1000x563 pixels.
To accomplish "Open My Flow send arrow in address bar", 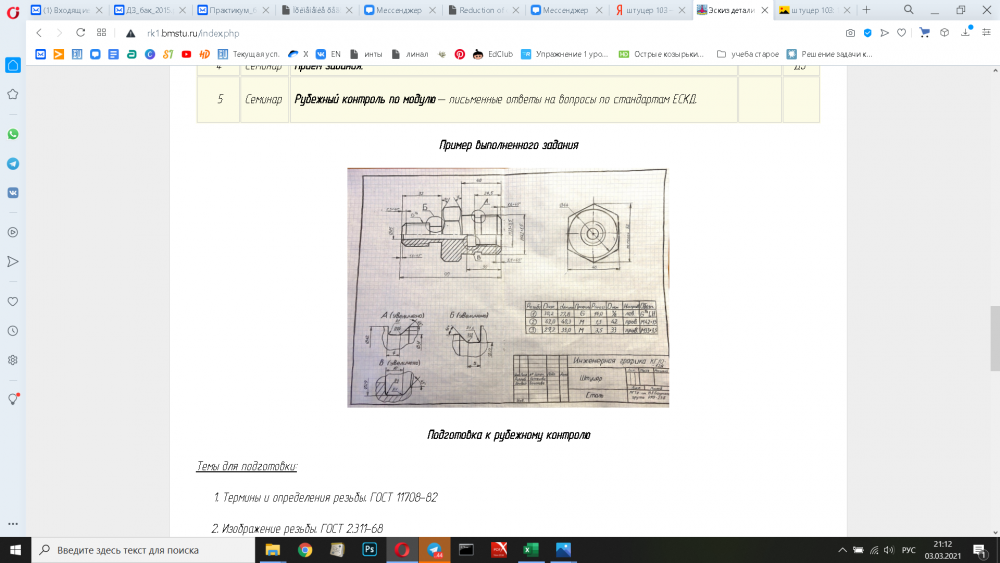I will click(884, 33).
